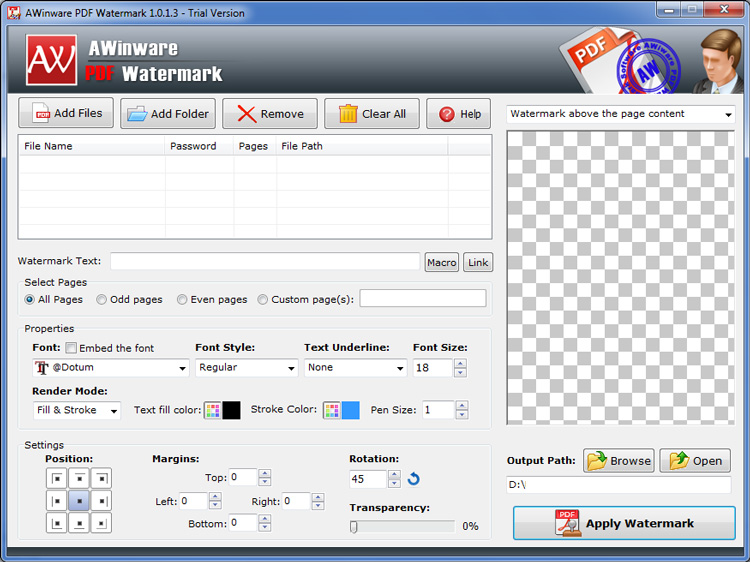Decrease Left margin value
The height and width of the screenshot is (562, 750).
click(215, 505)
